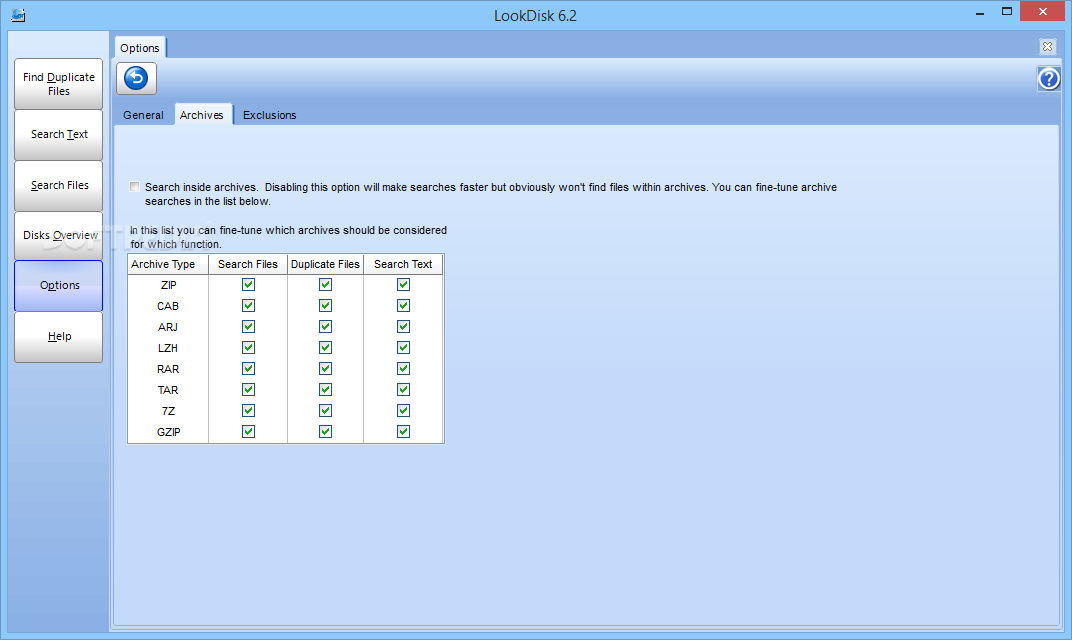Toggle ARJ Search Text checkbox
This screenshot has height=640, width=1072.
(403, 327)
